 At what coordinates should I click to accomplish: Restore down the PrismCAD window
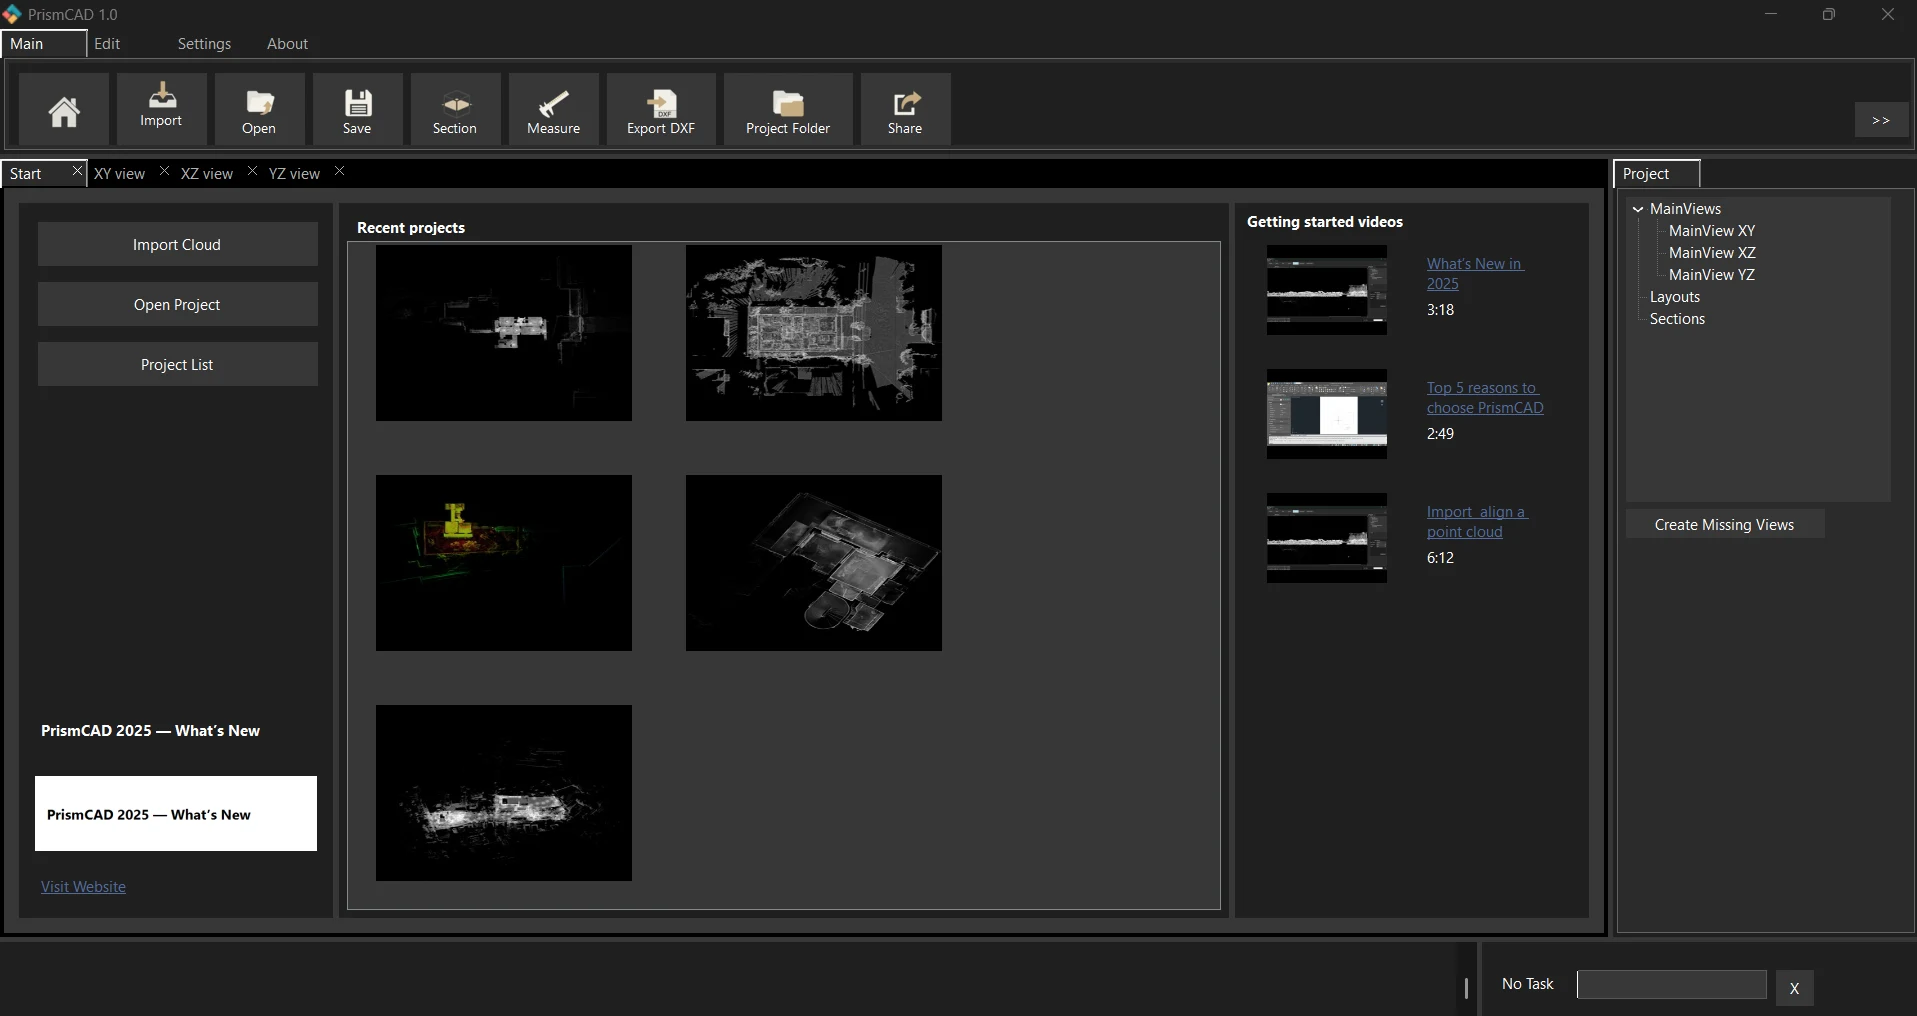coord(1829,14)
